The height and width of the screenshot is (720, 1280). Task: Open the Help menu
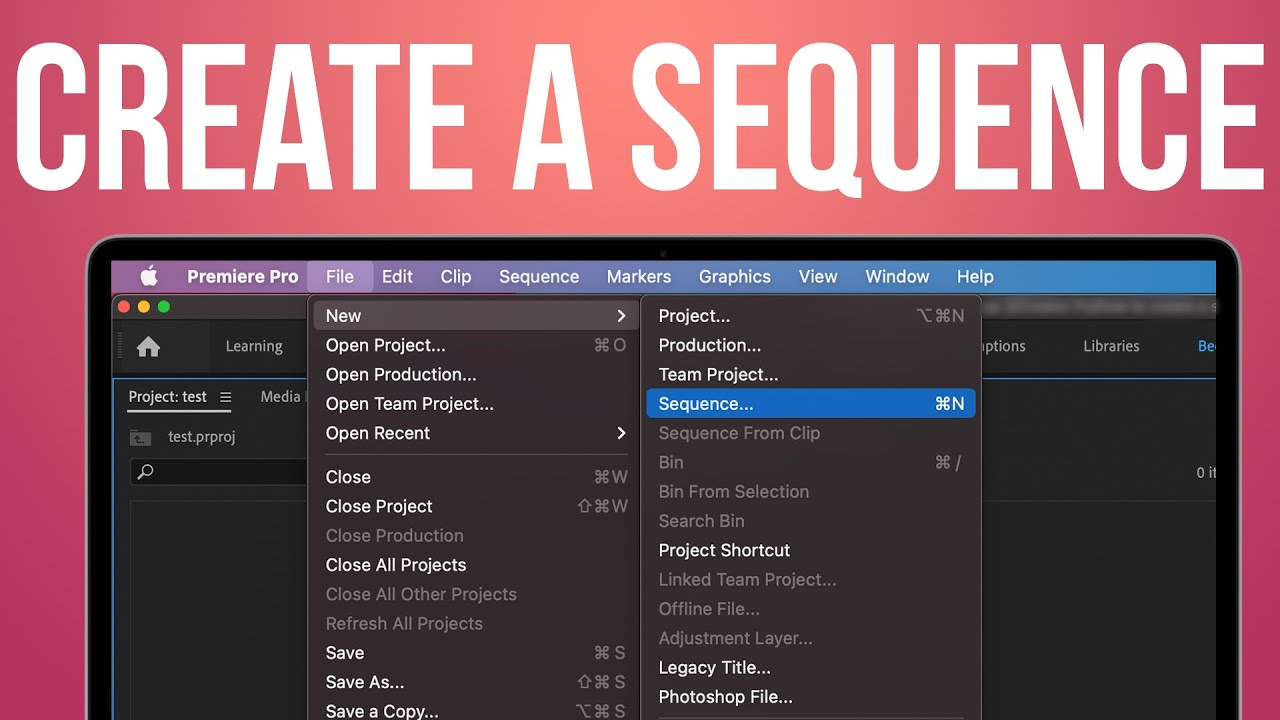click(x=975, y=277)
